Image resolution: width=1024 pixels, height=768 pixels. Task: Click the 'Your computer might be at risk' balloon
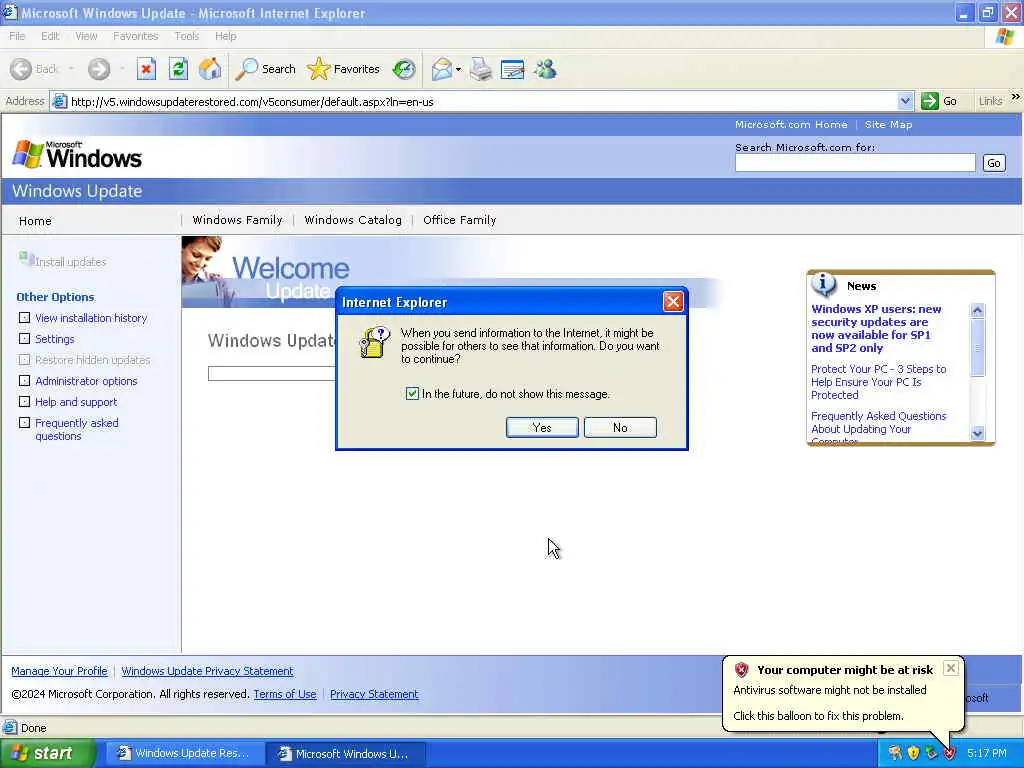click(842, 692)
